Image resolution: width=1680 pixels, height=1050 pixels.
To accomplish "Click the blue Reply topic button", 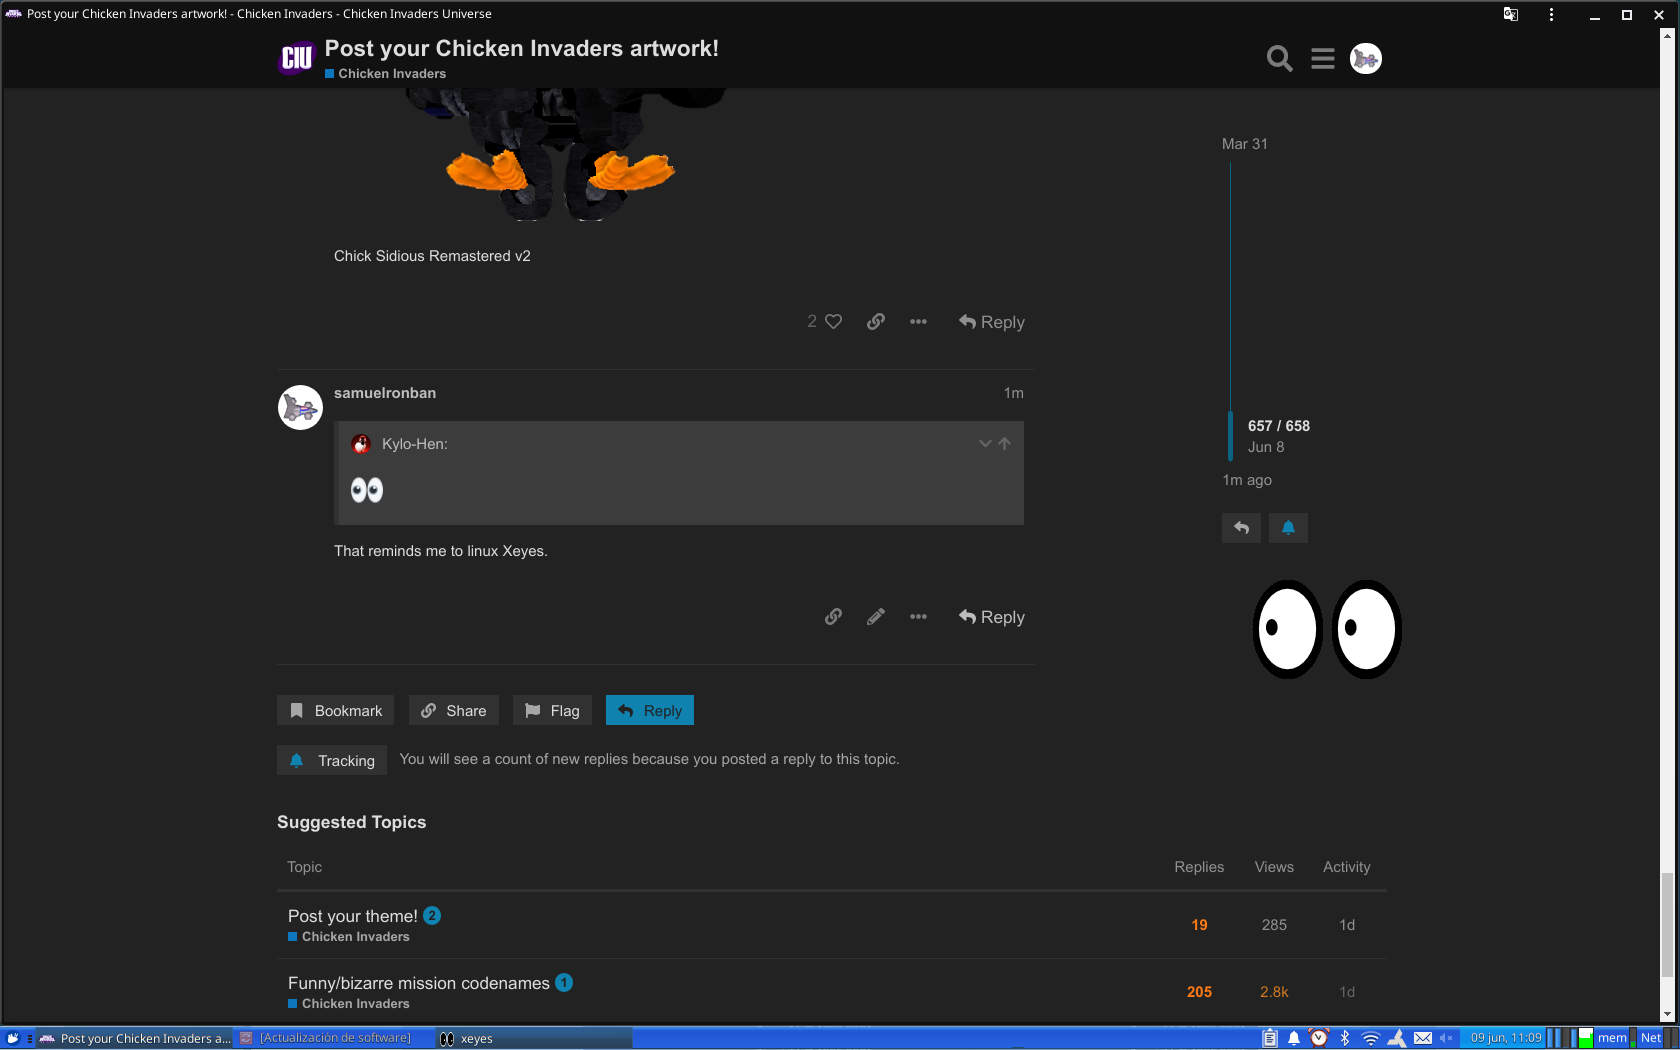I will tap(650, 711).
